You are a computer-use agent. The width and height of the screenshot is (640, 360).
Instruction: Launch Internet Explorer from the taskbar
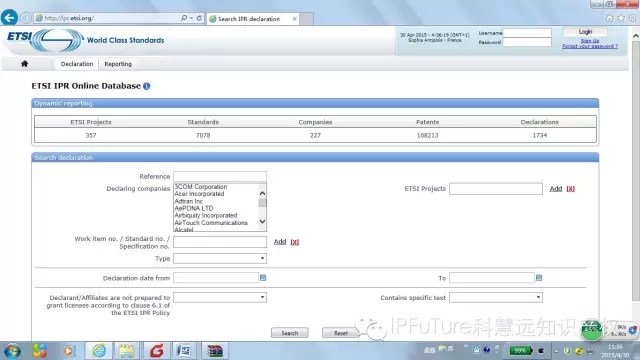[x=99, y=351]
